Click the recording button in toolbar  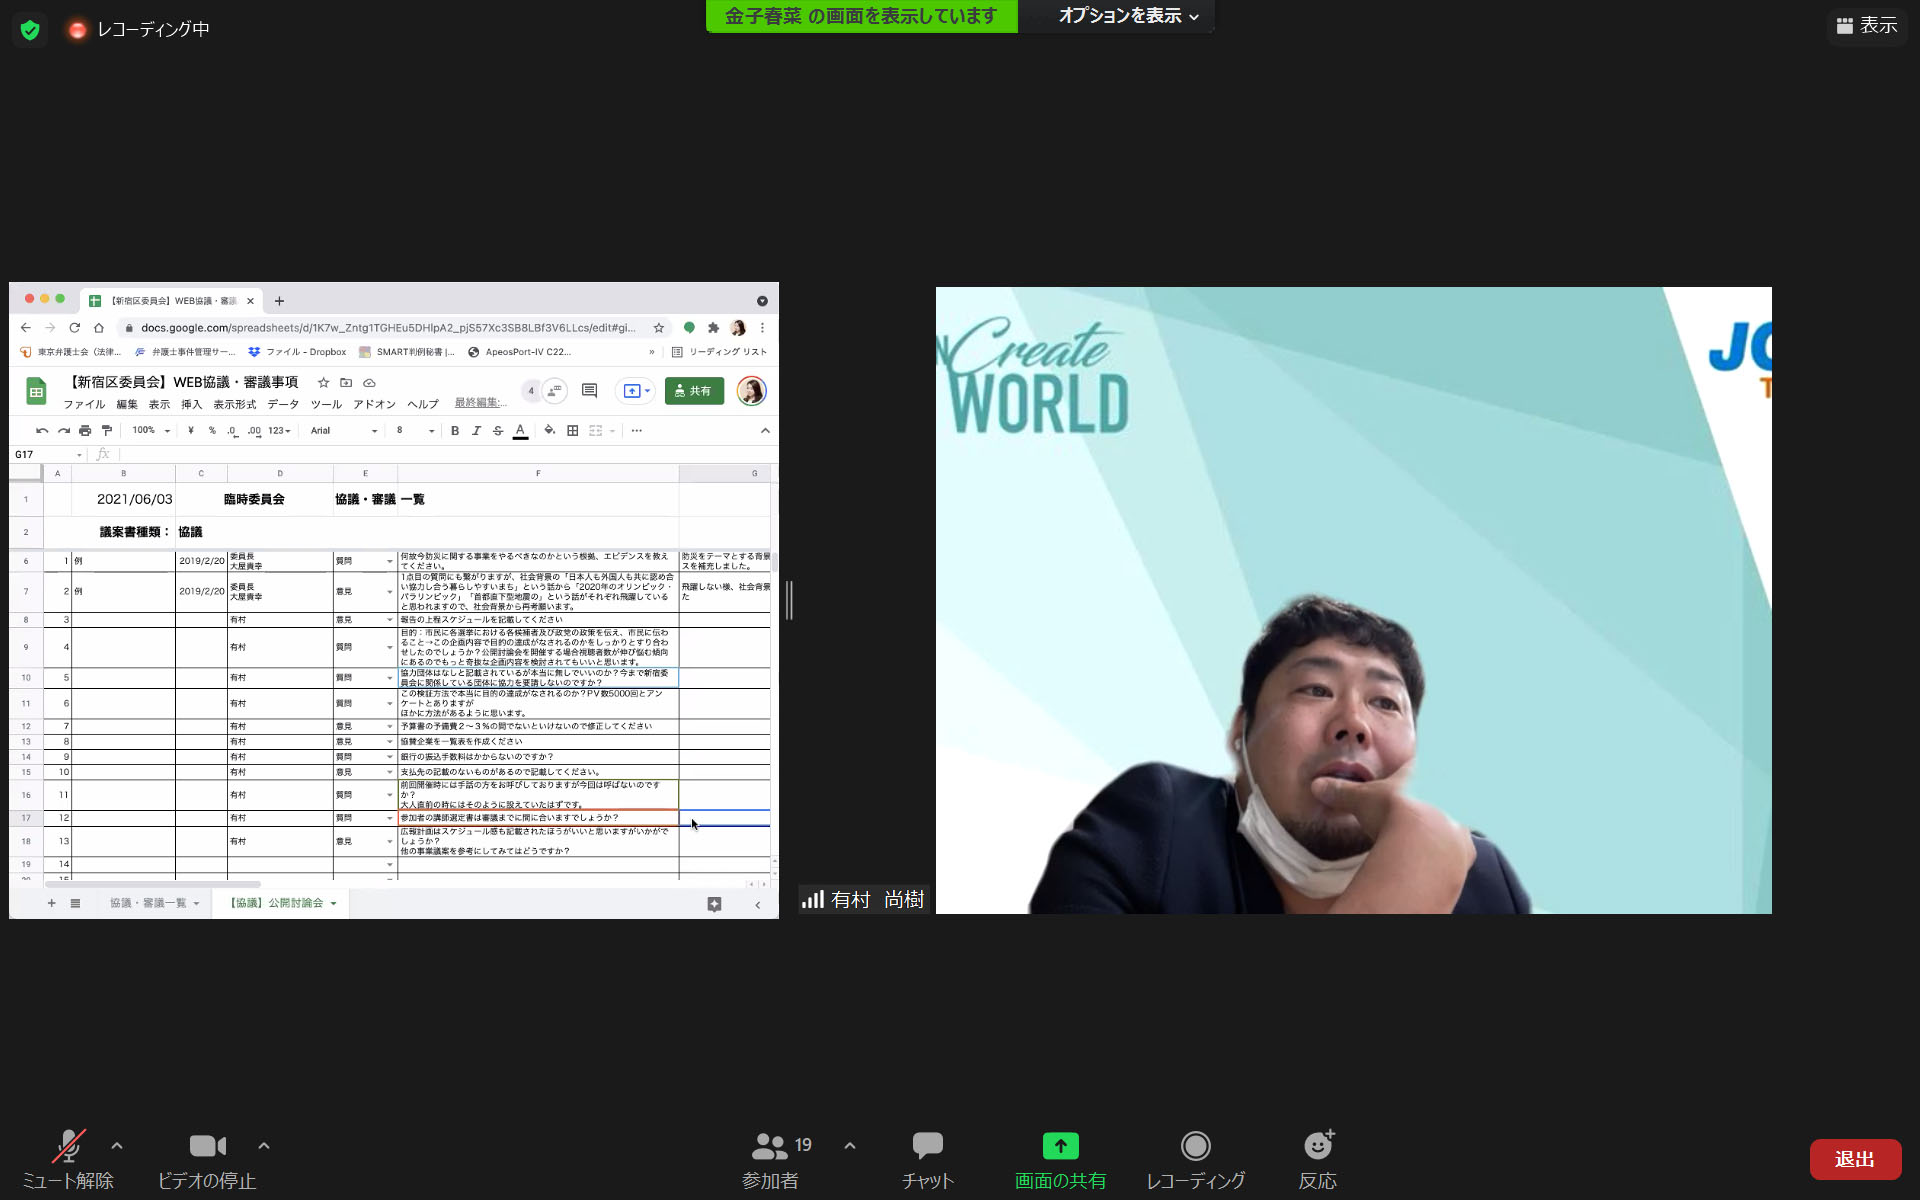1195,1160
